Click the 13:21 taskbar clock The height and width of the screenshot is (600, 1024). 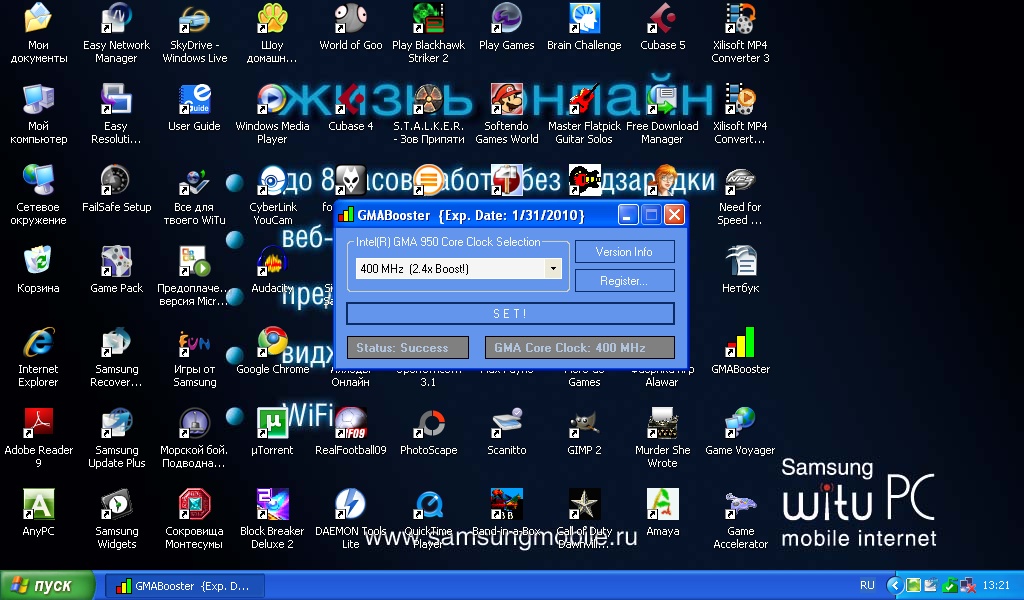[996, 586]
